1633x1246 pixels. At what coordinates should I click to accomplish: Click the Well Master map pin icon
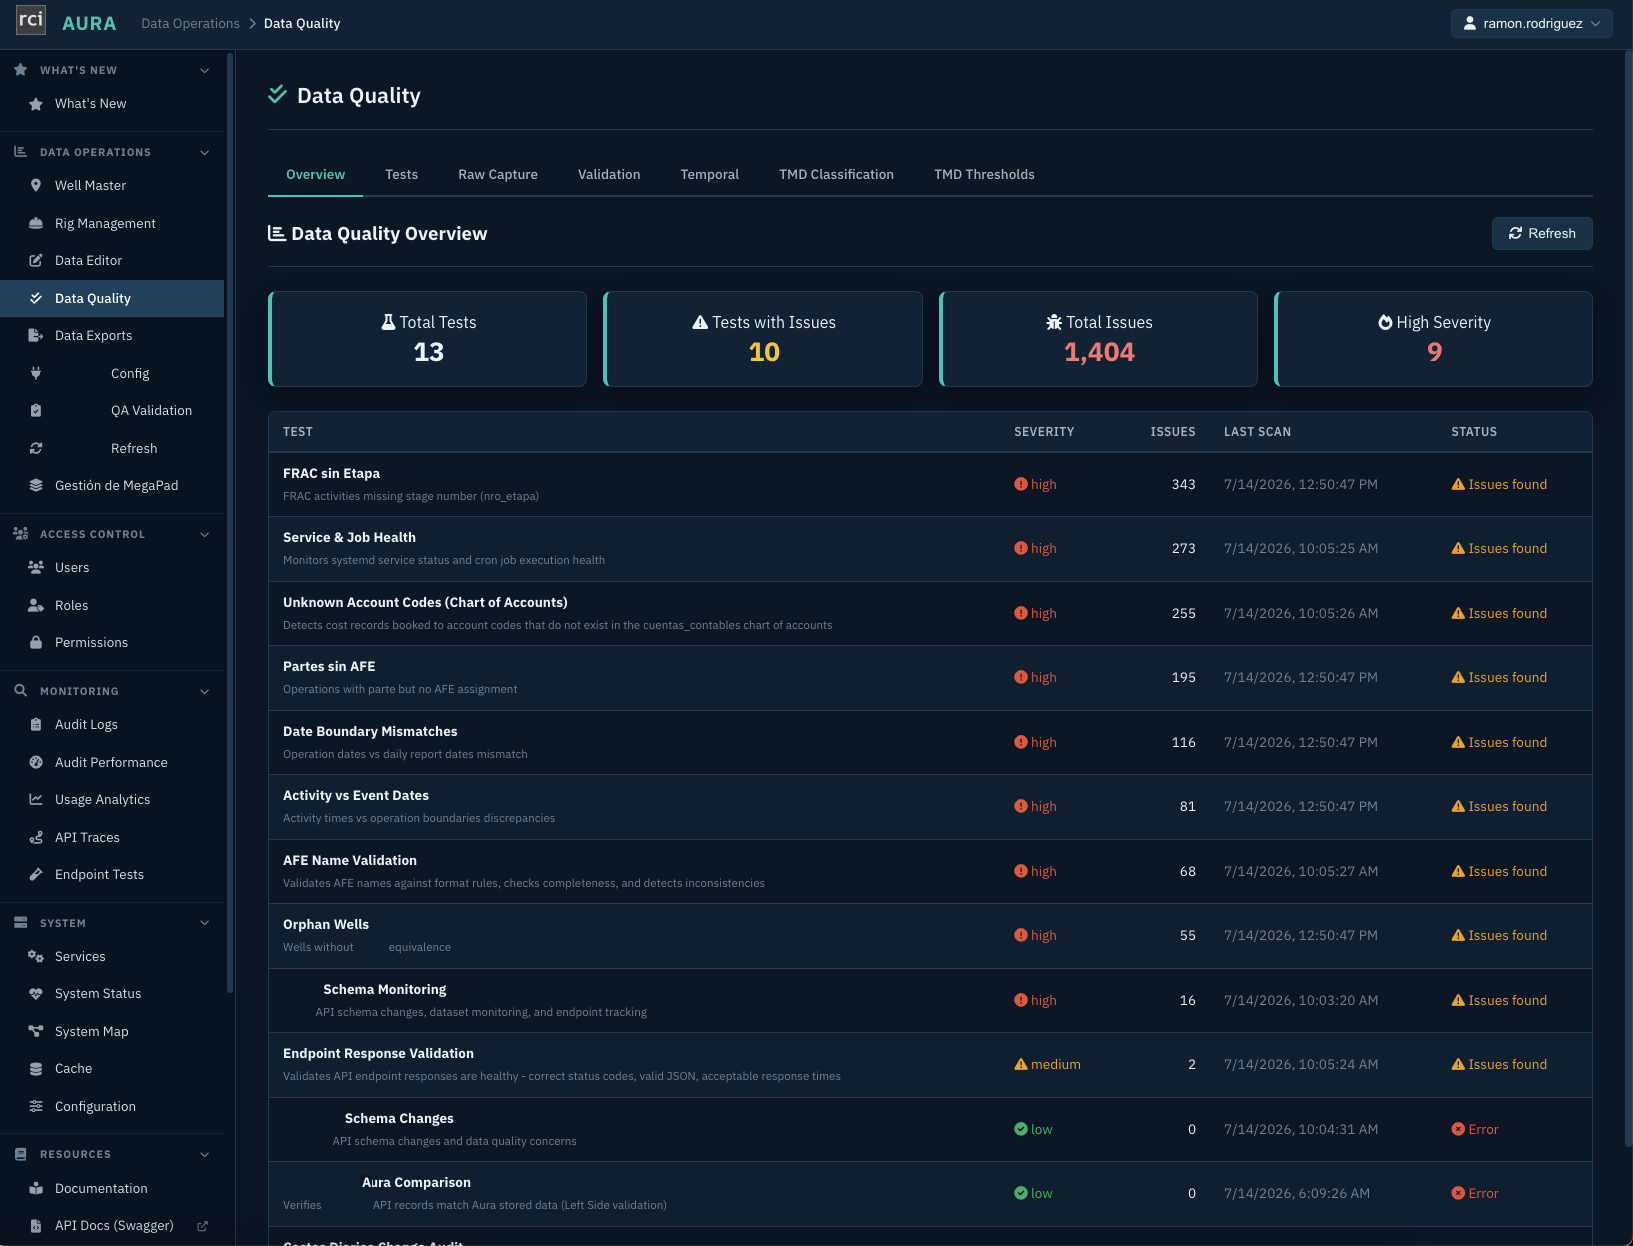(x=36, y=185)
